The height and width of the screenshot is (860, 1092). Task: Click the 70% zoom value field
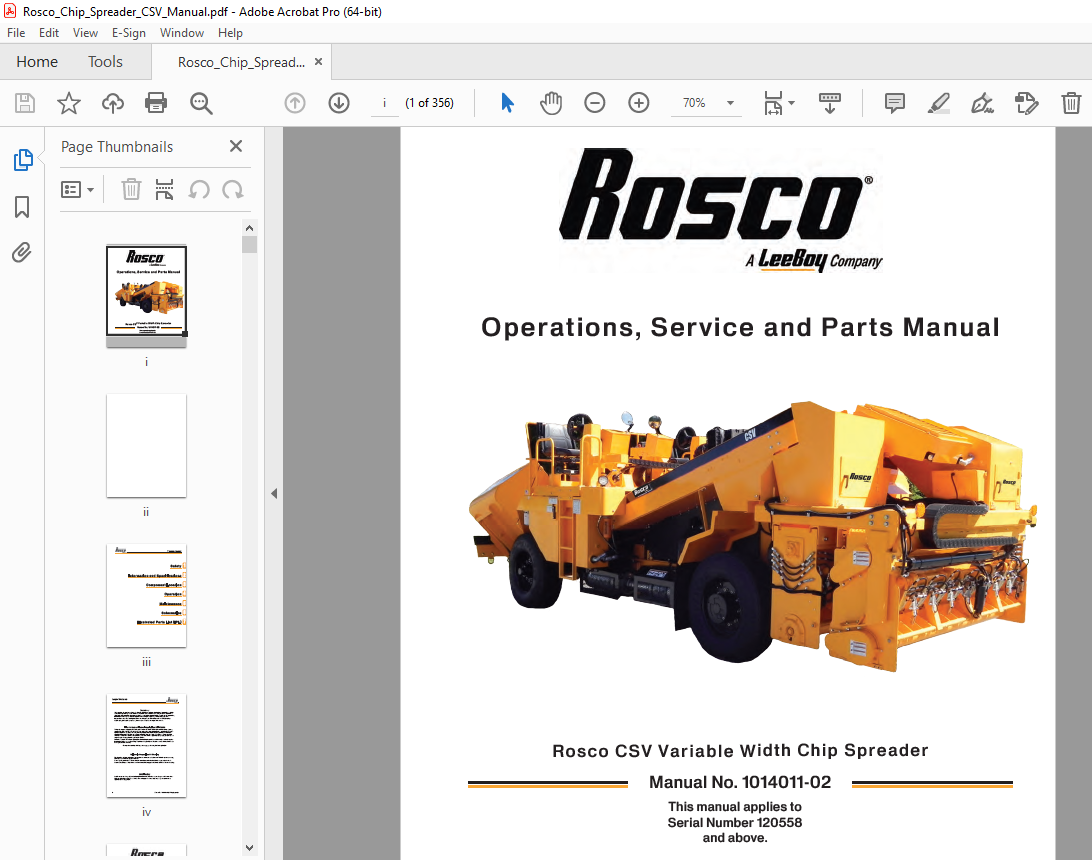coord(694,103)
